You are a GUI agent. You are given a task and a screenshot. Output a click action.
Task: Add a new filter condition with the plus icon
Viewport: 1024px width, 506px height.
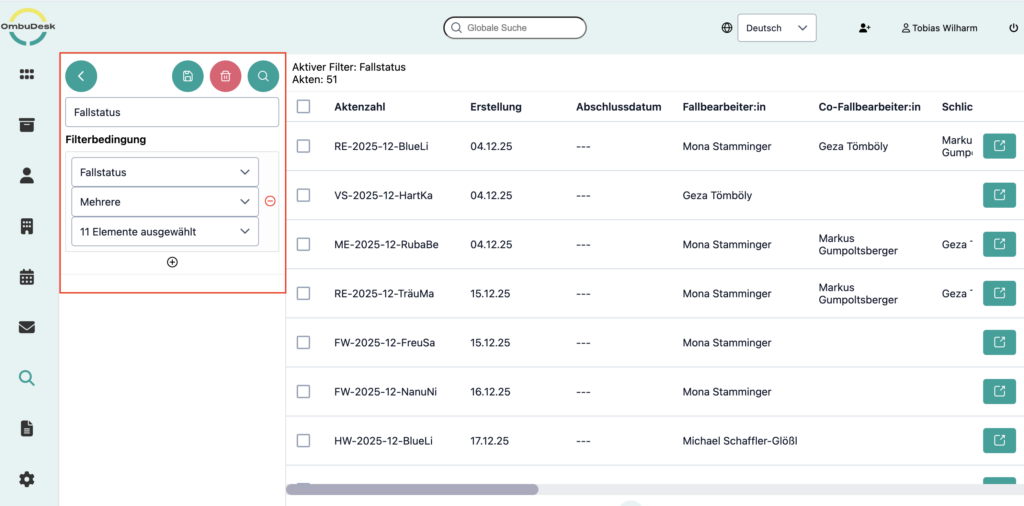[x=172, y=262]
